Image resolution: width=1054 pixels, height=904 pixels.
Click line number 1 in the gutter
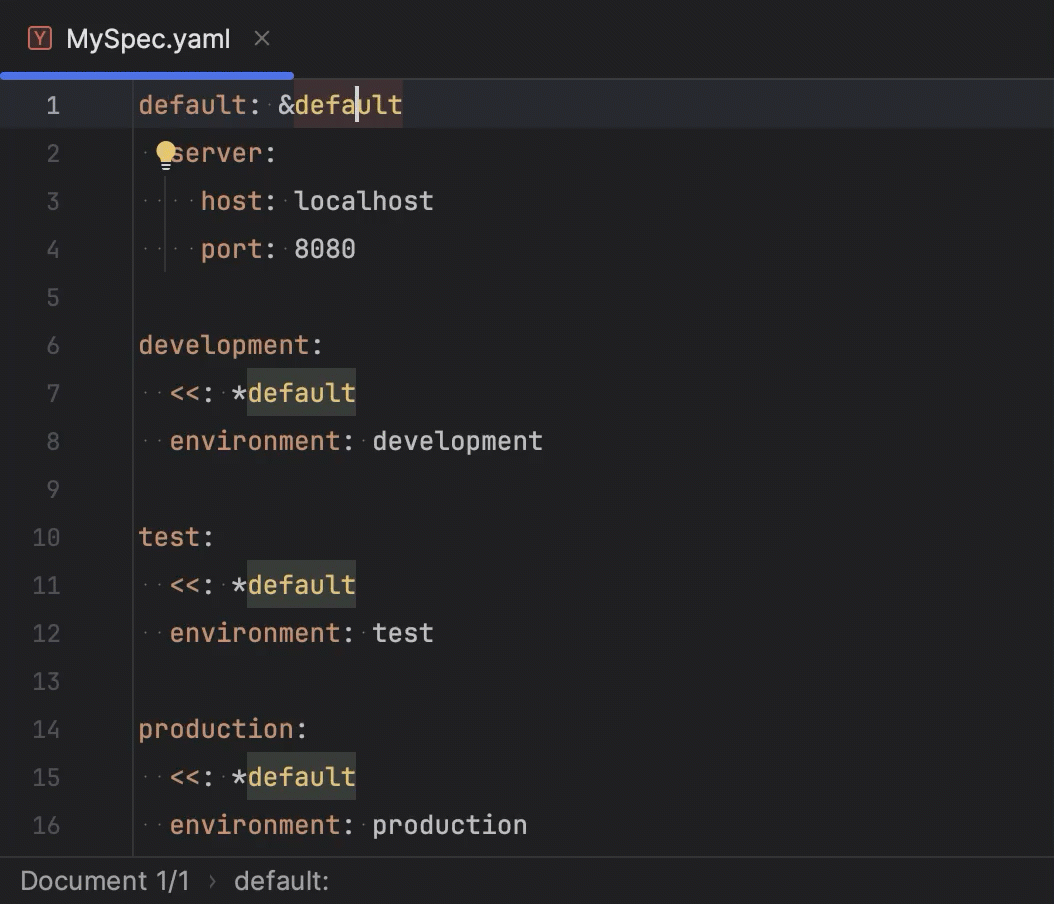[x=52, y=104]
